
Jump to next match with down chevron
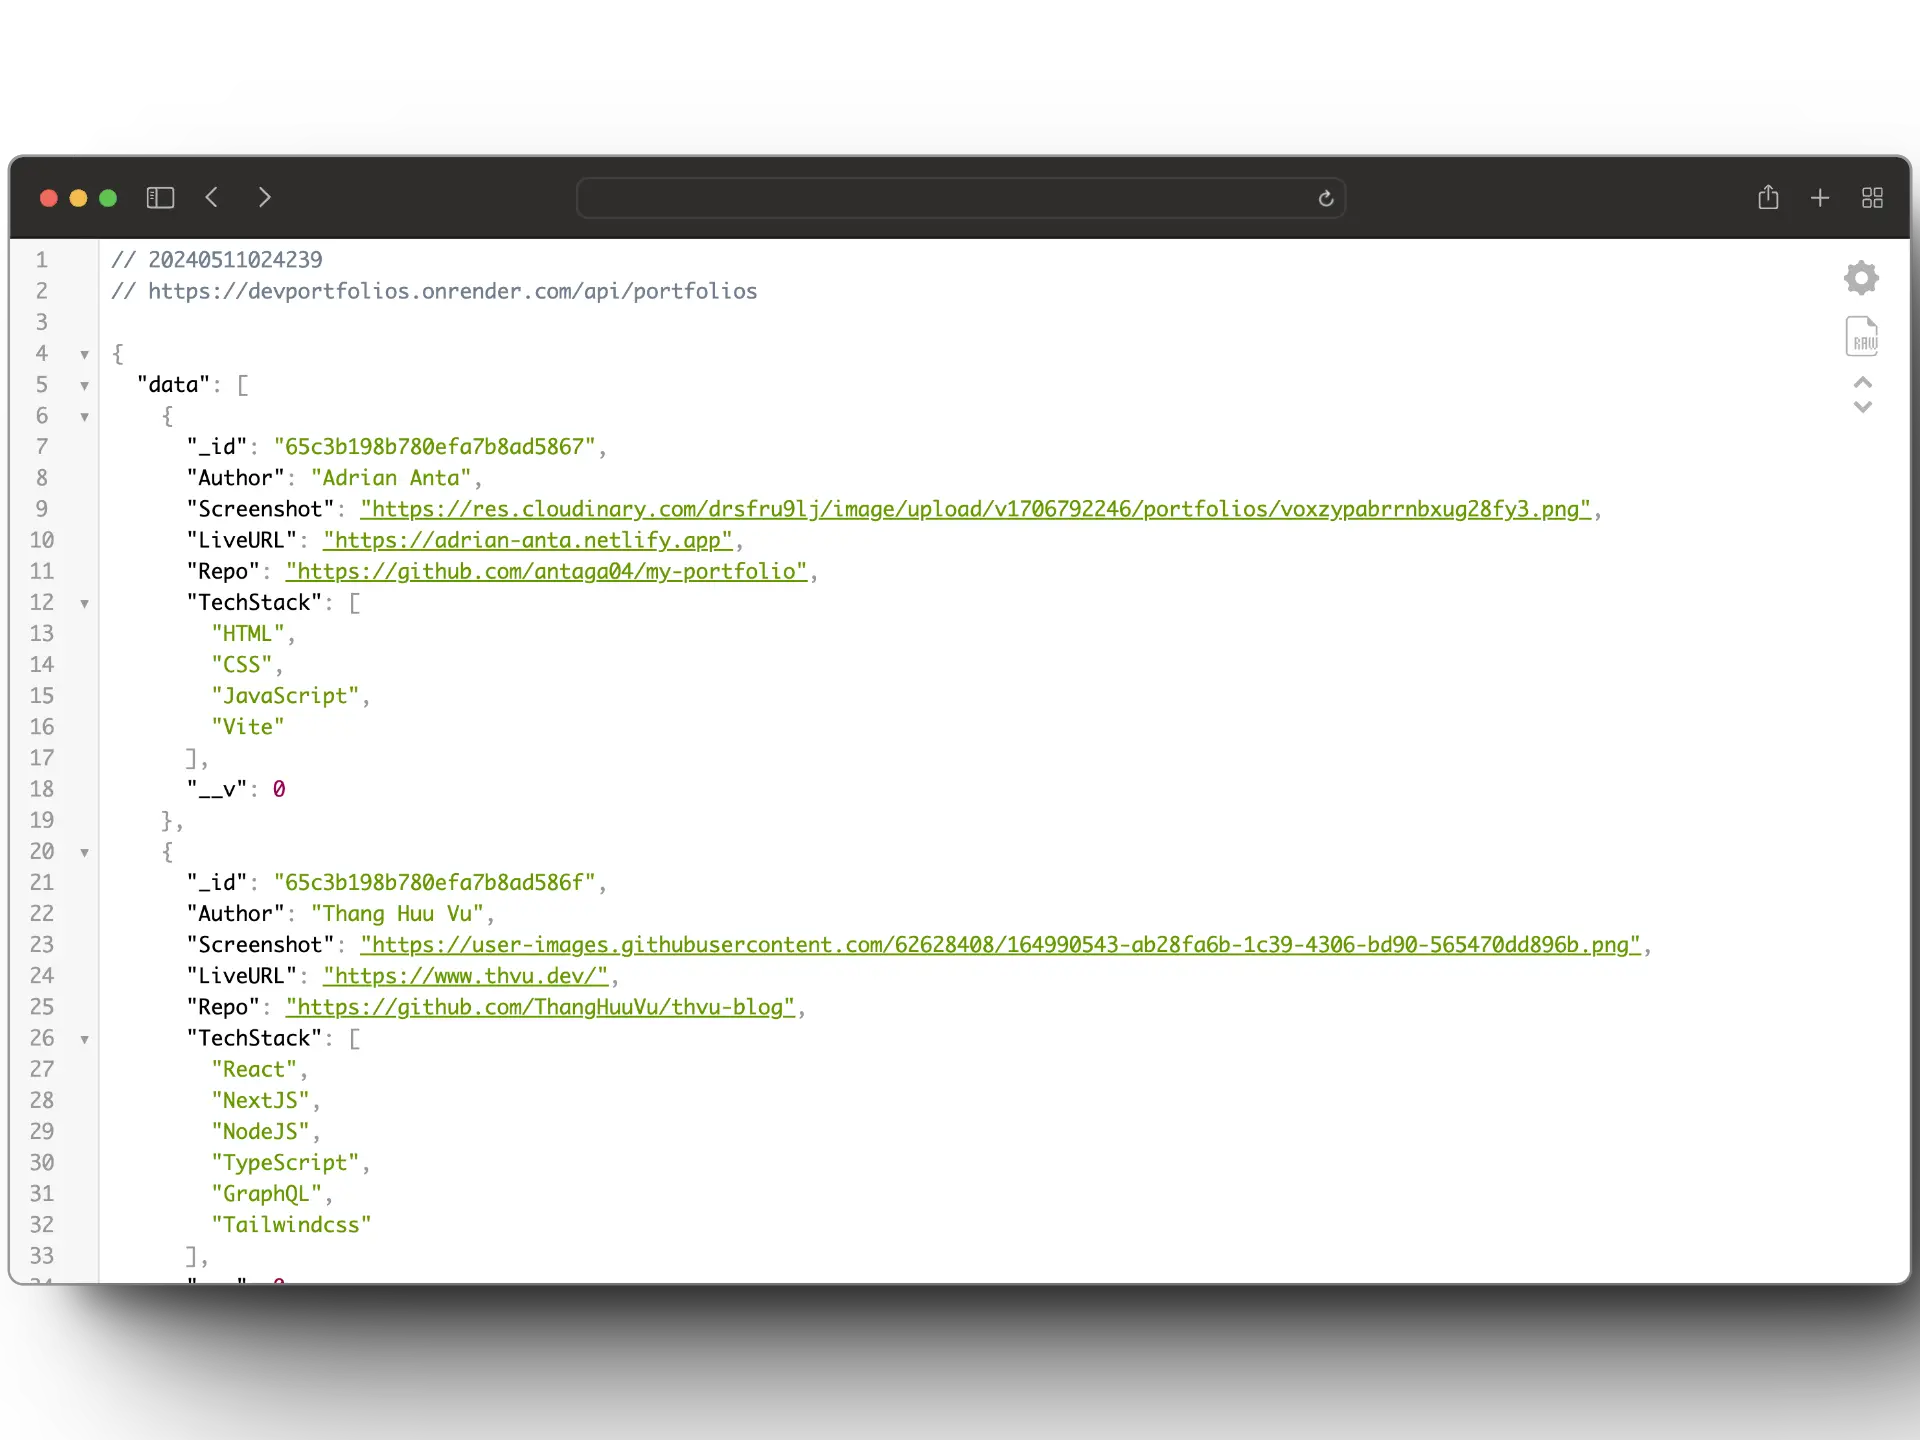point(1862,407)
